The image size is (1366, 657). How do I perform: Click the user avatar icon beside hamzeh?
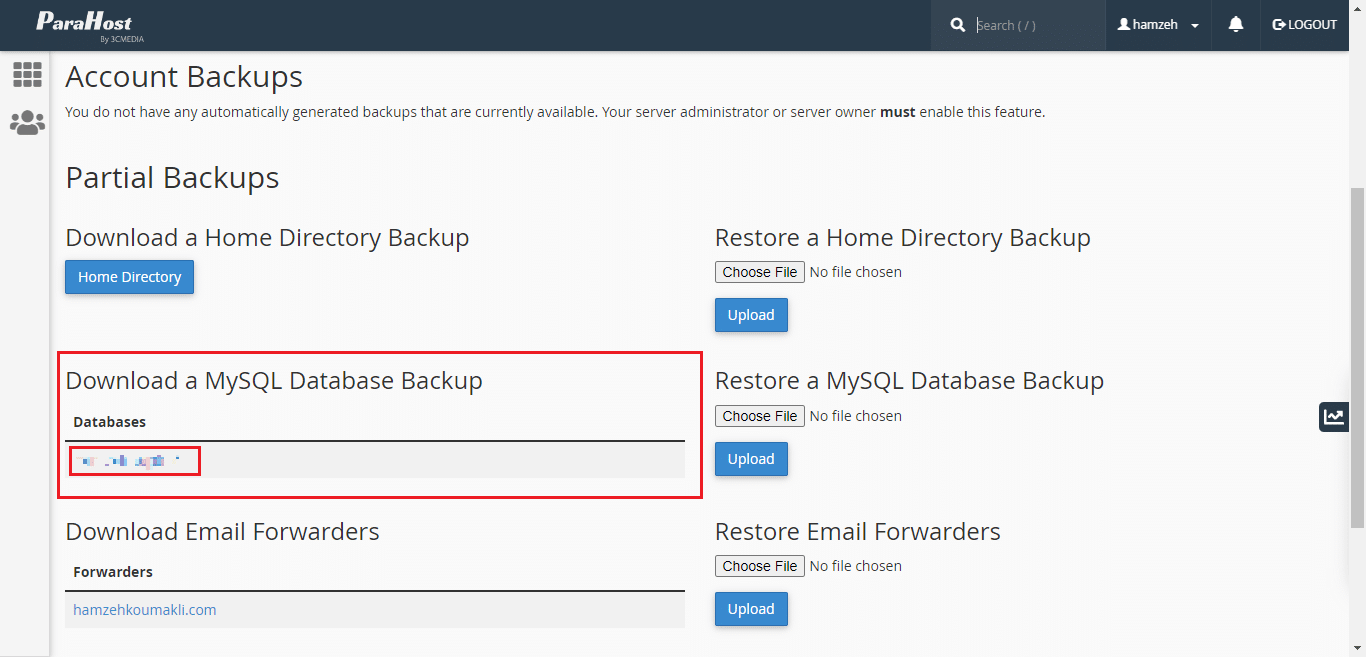click(x=1123, y=25)
